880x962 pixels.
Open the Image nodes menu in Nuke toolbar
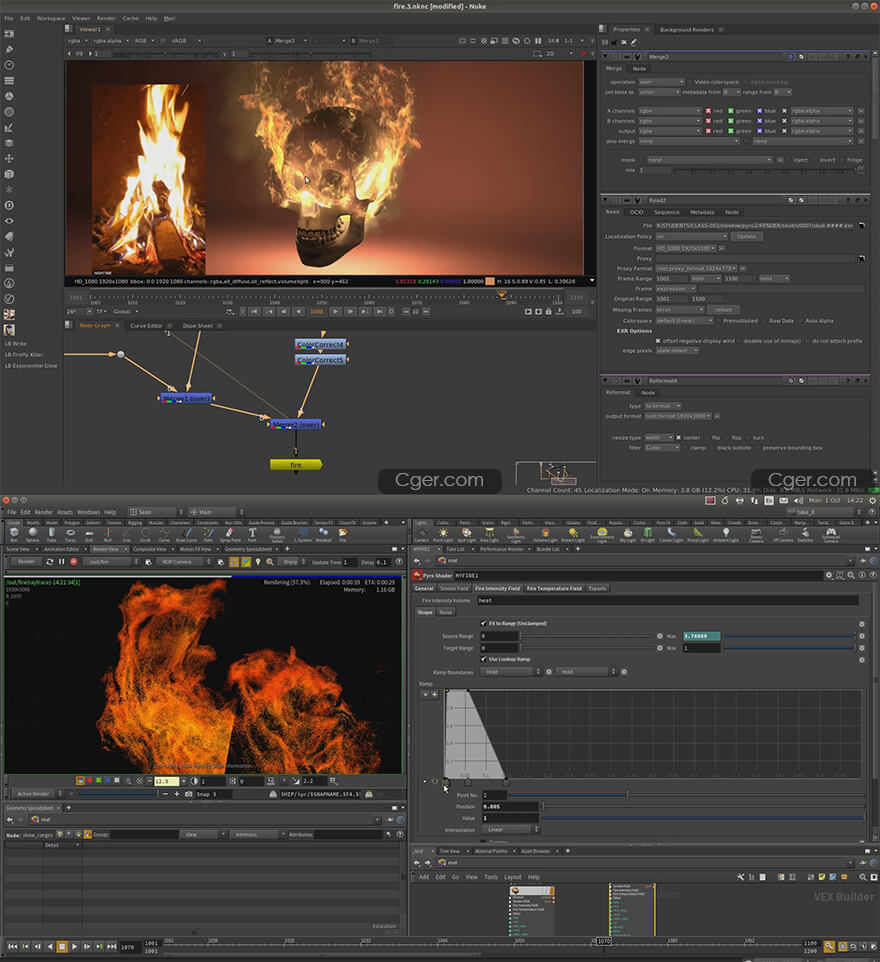(9, 33)
